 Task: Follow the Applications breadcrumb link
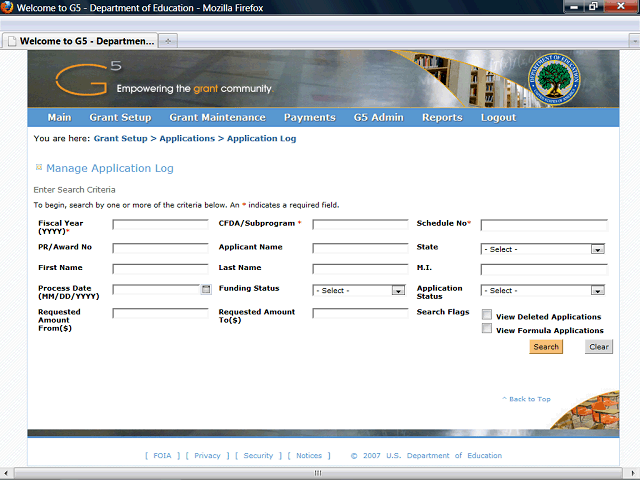(187, 138)
